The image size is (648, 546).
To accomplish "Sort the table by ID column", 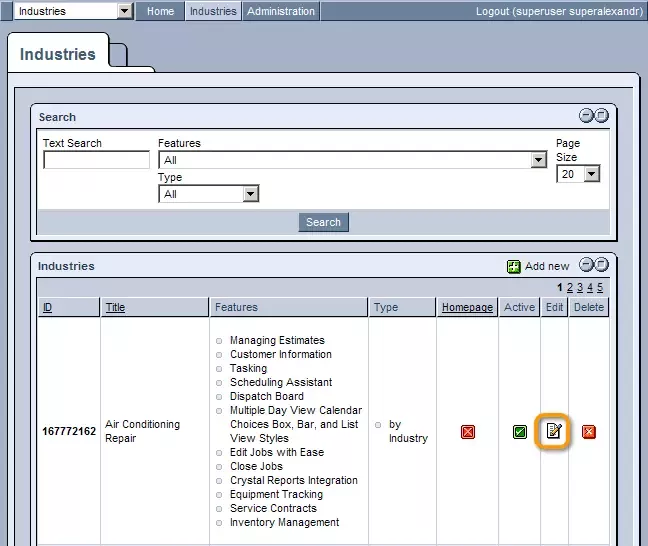I will [48, 308].
